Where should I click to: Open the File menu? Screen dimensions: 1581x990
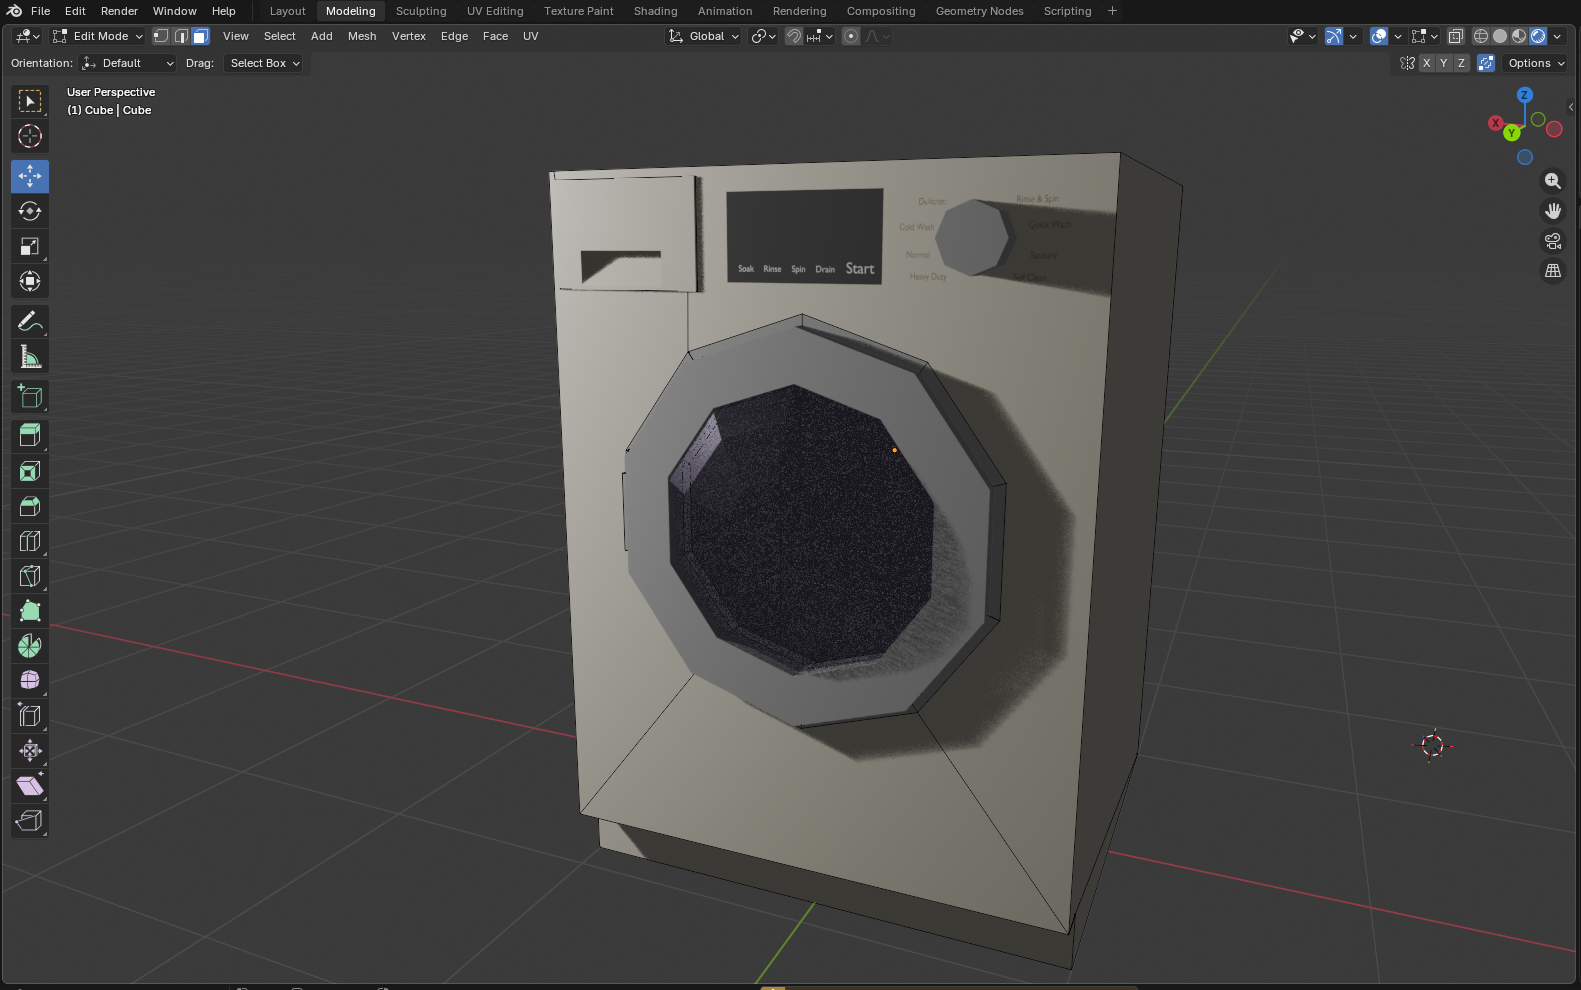(41, 11)
